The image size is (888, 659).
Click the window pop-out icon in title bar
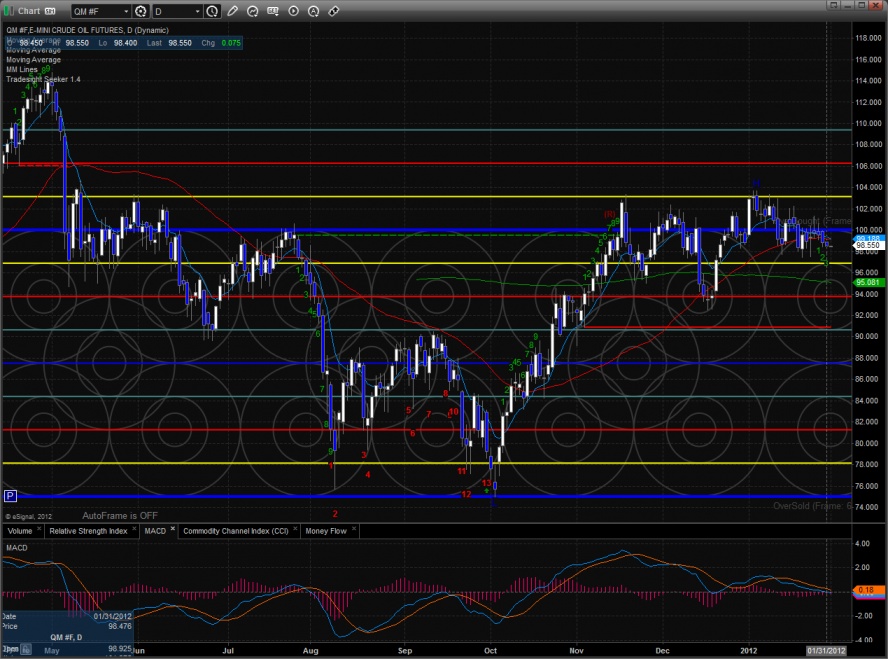(833, 5)
